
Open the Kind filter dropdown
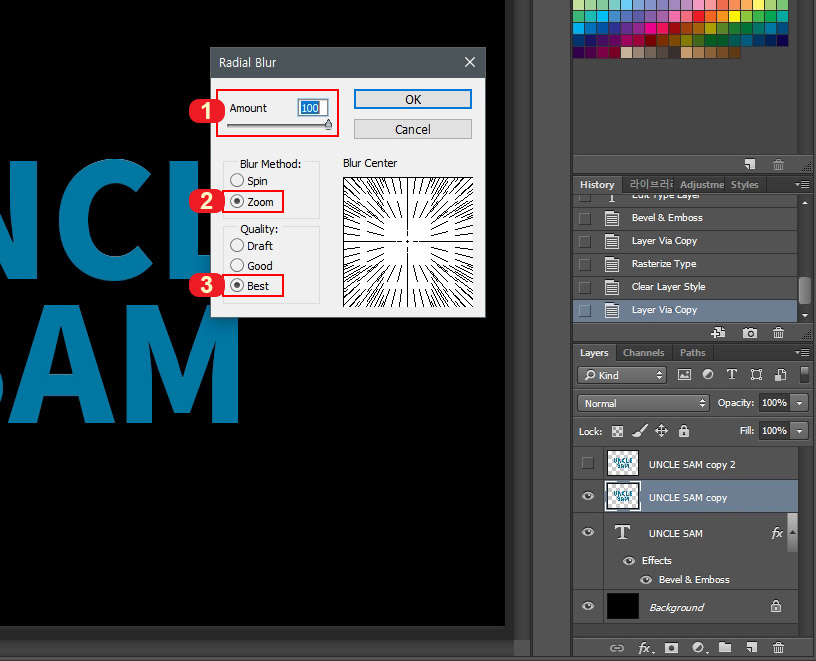pyautogui.click(x=622, y=375)
